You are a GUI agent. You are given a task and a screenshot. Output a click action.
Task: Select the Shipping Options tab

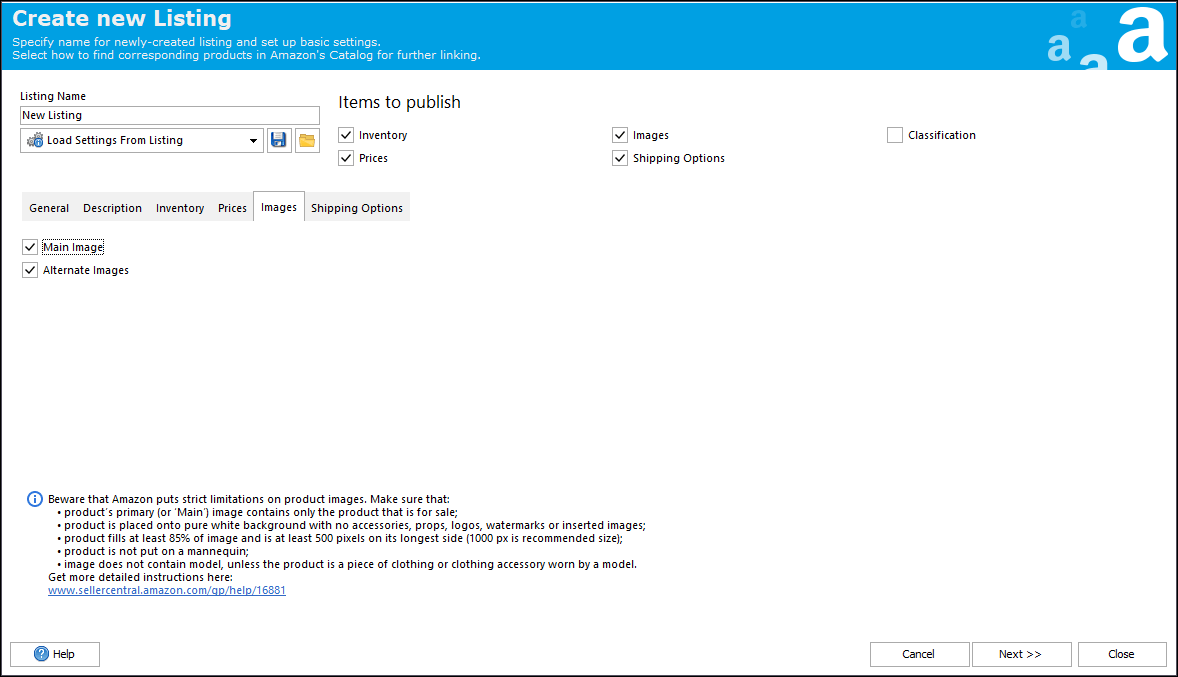(357, 208)
